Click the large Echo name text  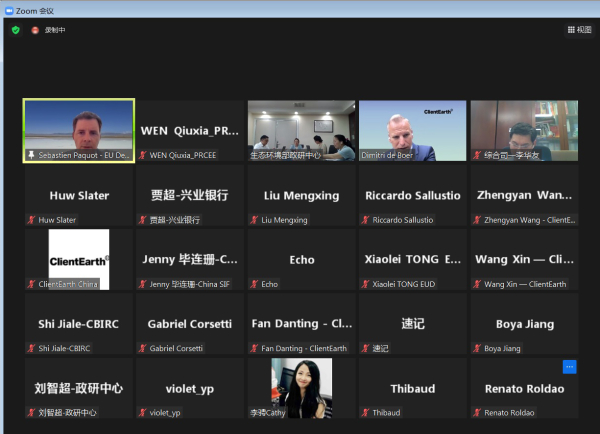pyautogui.click(x=302, y=260)
